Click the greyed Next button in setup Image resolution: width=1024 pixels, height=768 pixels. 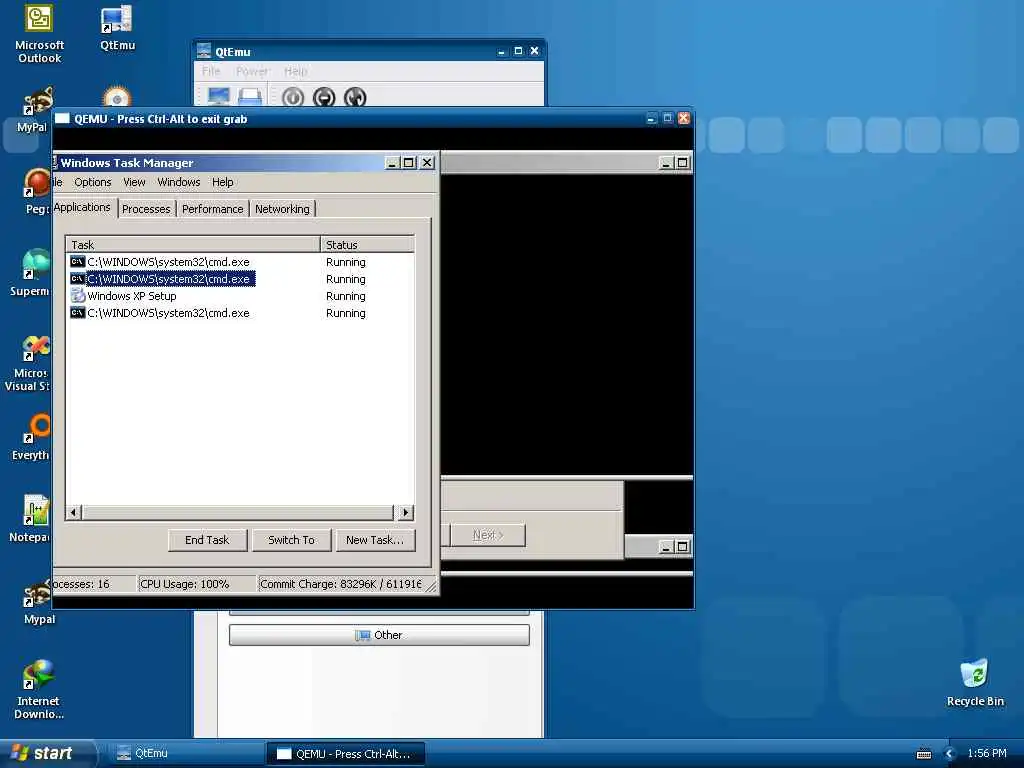488,535
